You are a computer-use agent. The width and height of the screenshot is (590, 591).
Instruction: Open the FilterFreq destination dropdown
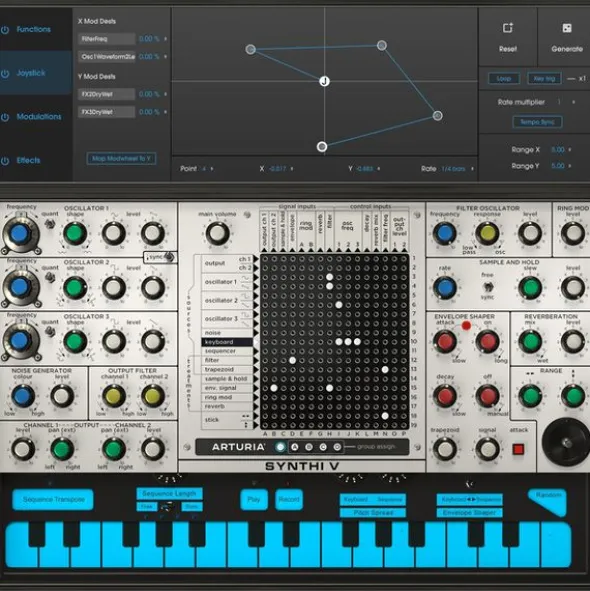pyautogui.click(x=107, y=39)
